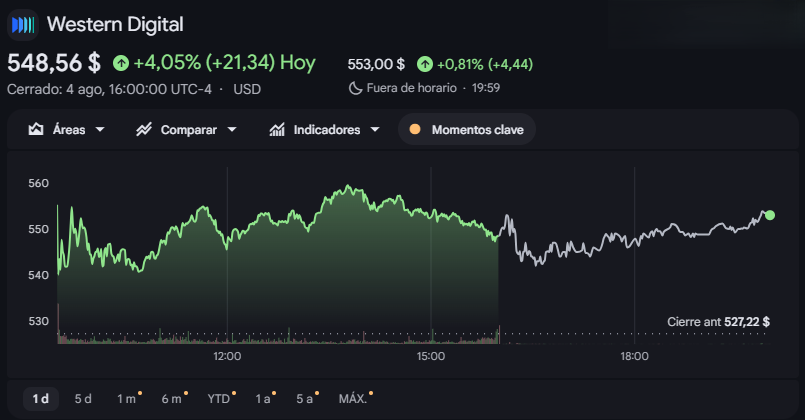Image resolution: width=805 pixels, height=420 pixels.
Task: Click the Áreas chart type icon
Action: pyautogui.click(x=36, y=129)
